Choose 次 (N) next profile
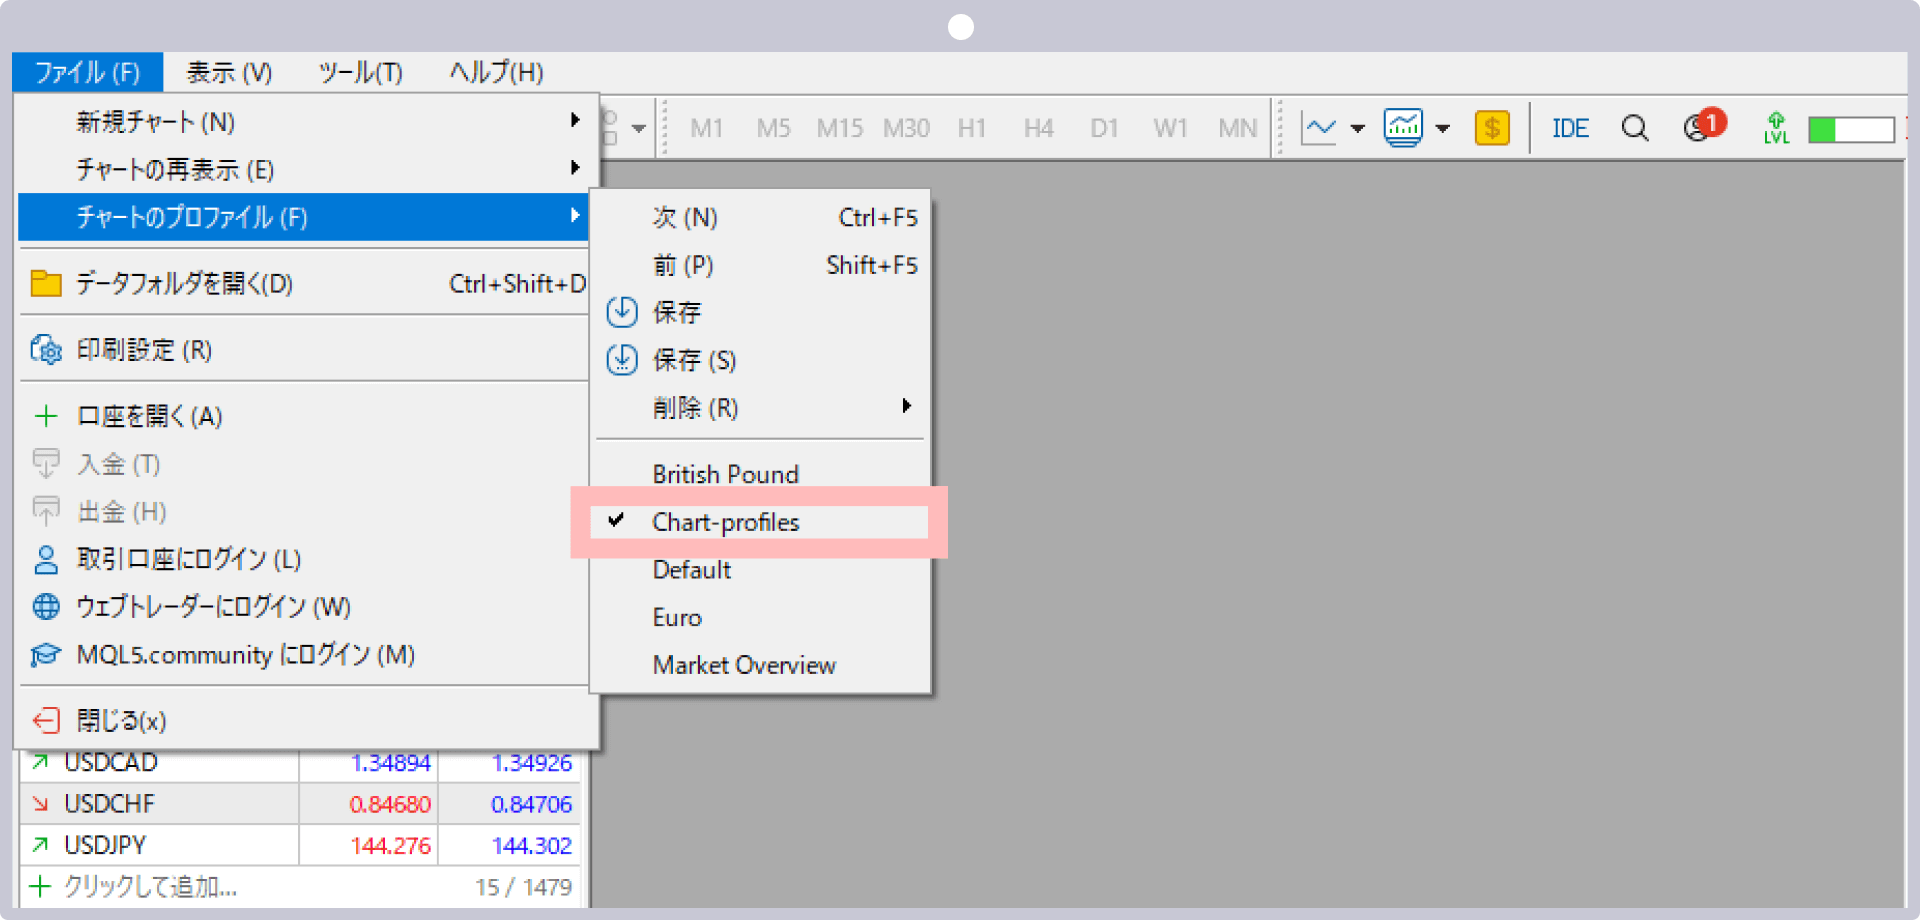The image size is (1920, 920). tap(760, 217)
